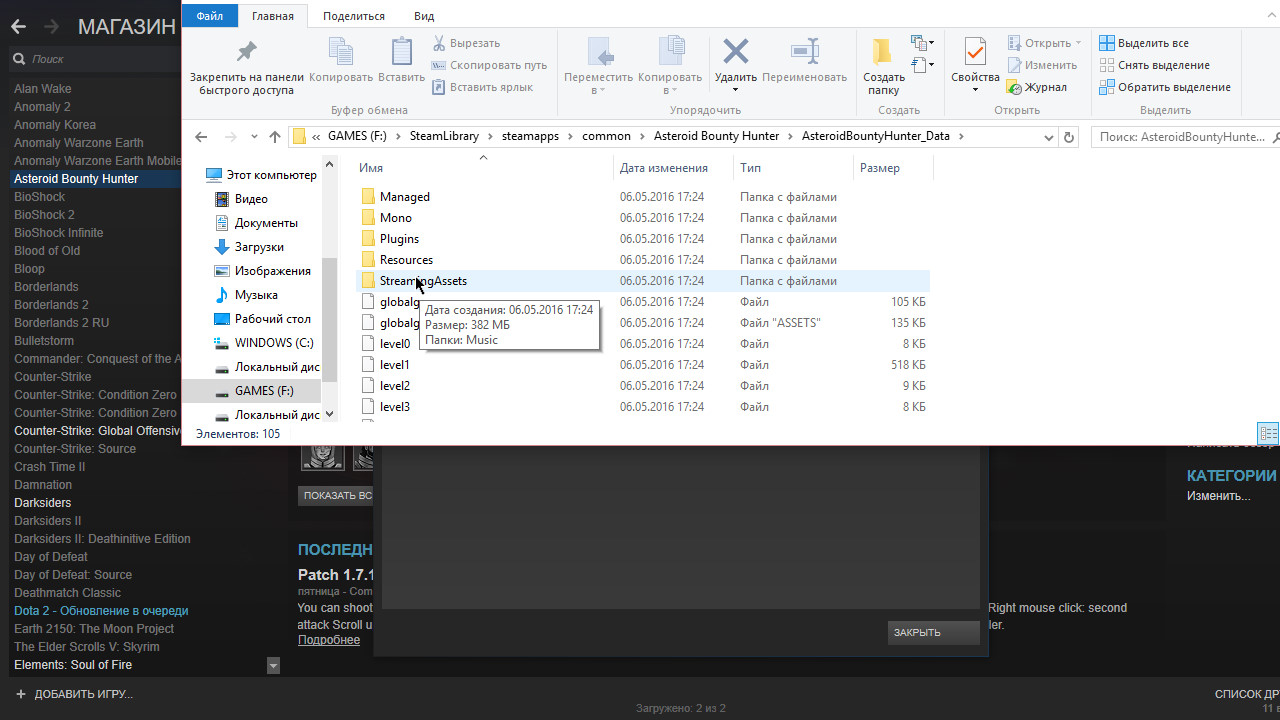Click the Переименовать button
The width and height of the screenshot is (1280, 720).
pos(804,60)
